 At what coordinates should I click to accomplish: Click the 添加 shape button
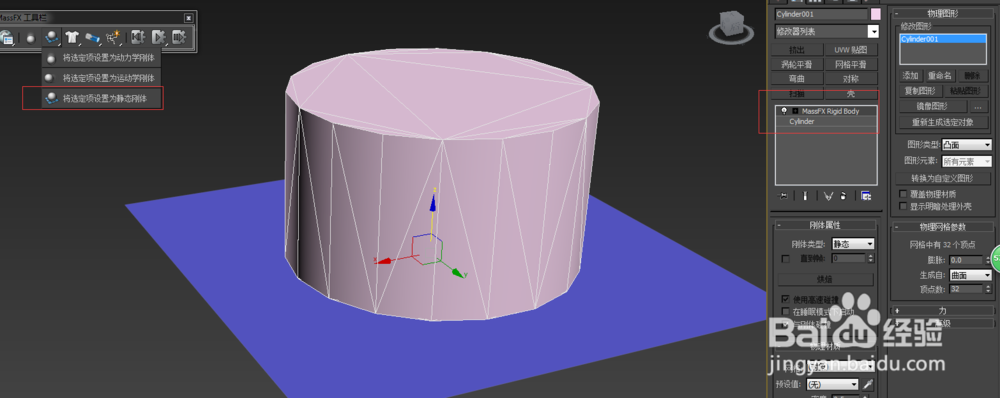[x=911, y=76]
